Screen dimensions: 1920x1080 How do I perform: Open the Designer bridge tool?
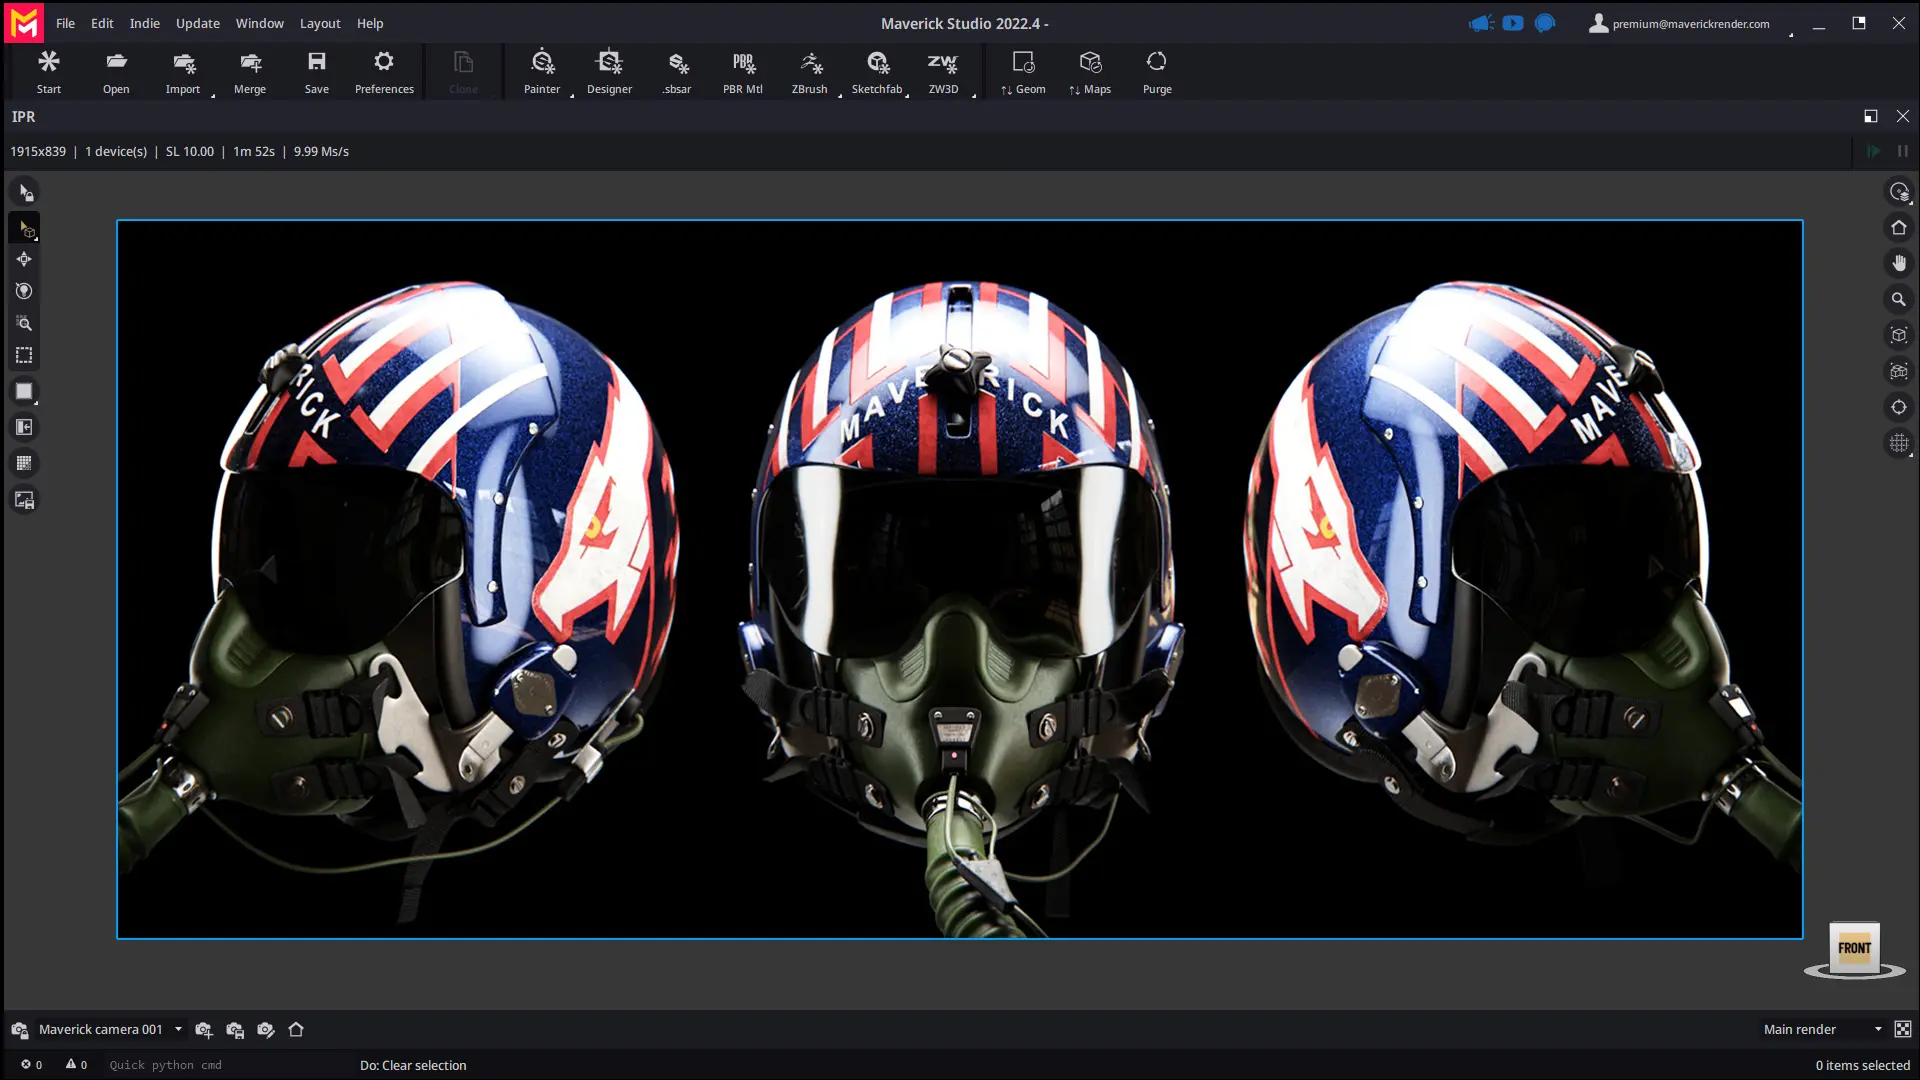(609, 71)
